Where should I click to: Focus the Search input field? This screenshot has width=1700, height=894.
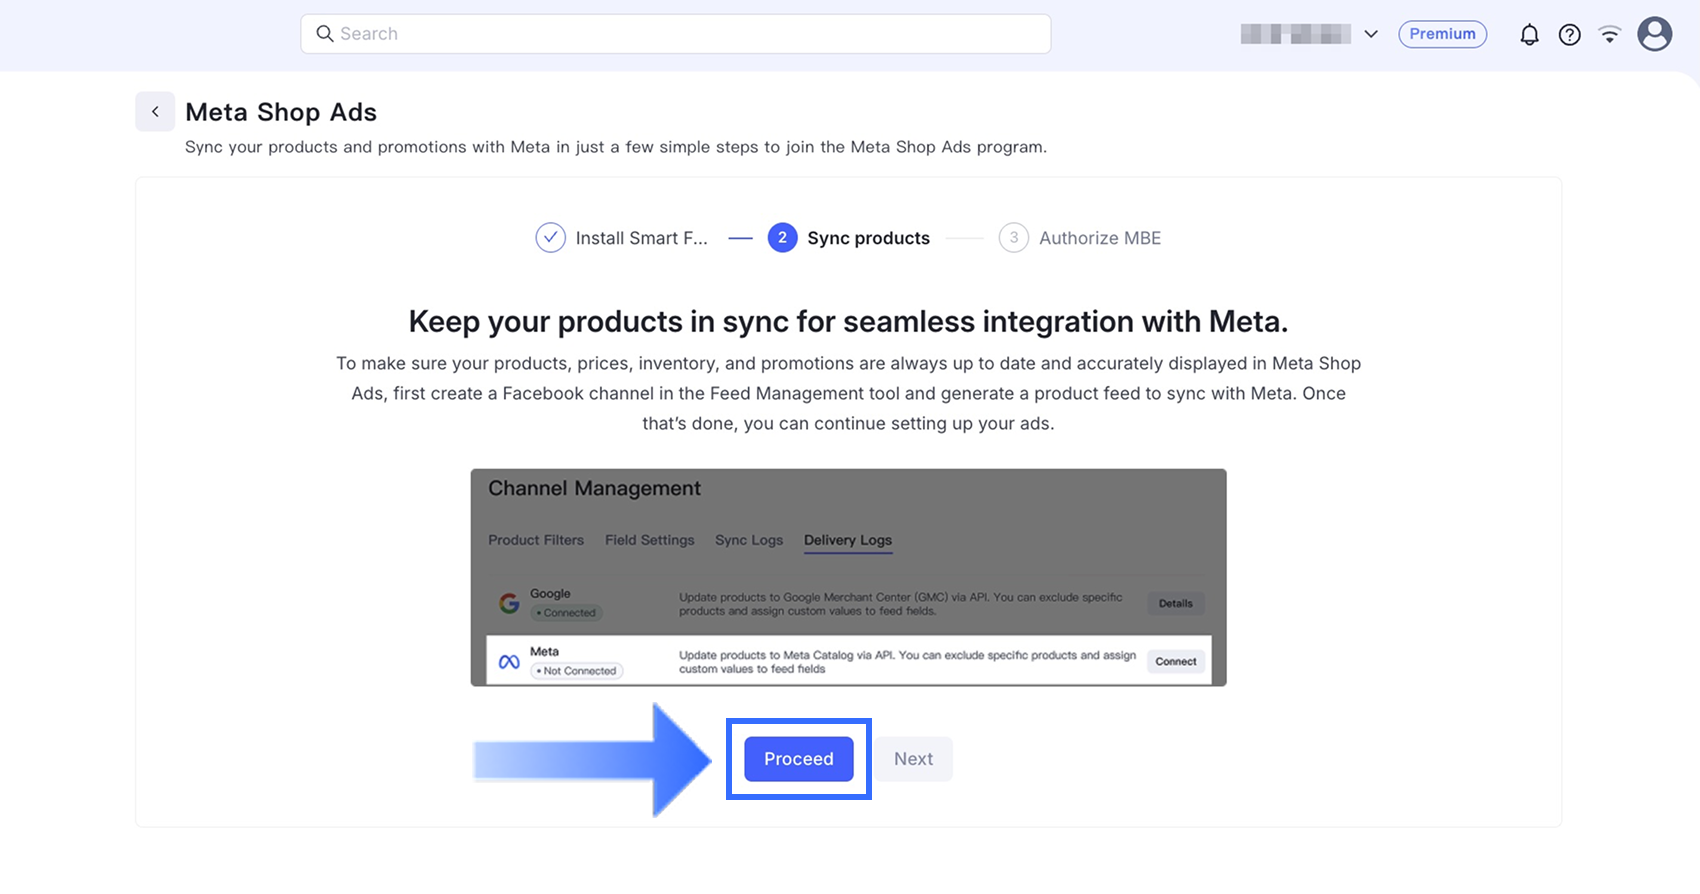click(676, 34)
